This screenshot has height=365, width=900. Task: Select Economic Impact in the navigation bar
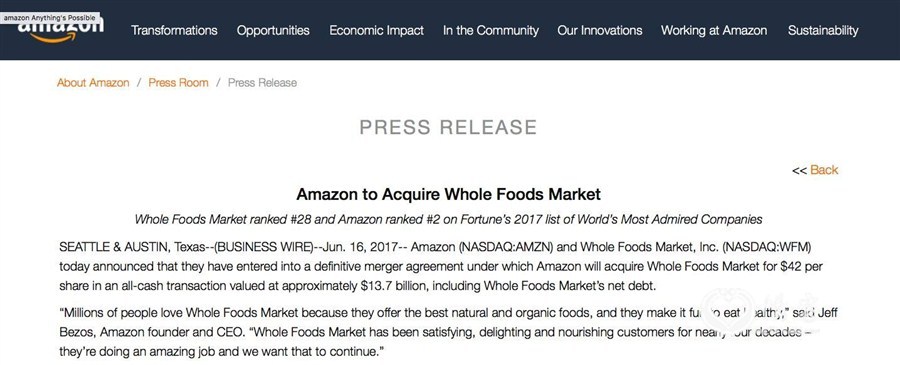[377, 30]
